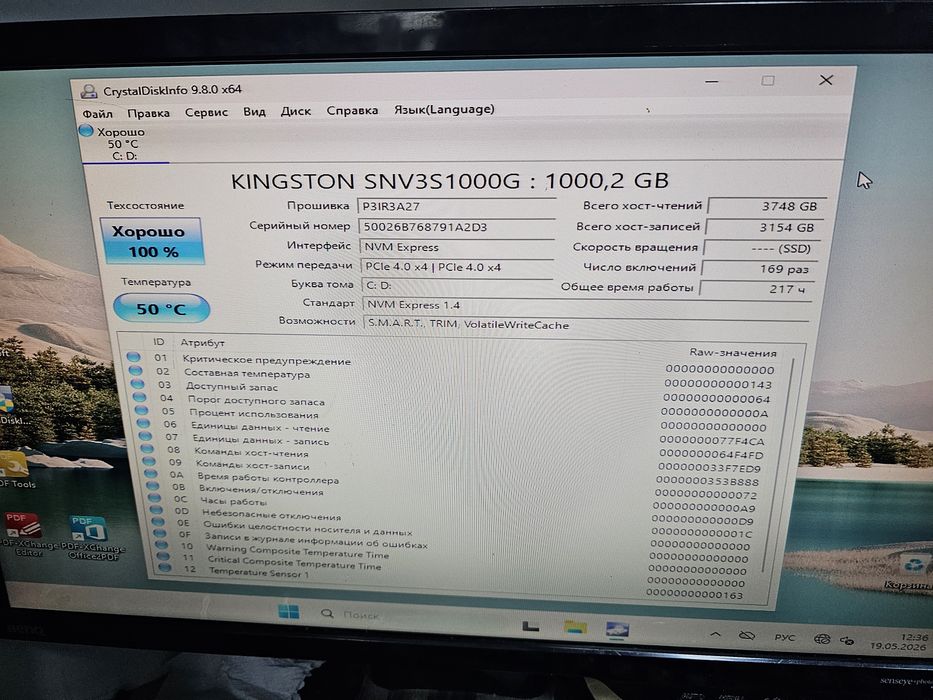Click the serial number field 50026B768791A2D3

pyautogui.click(x=456, y=227)
